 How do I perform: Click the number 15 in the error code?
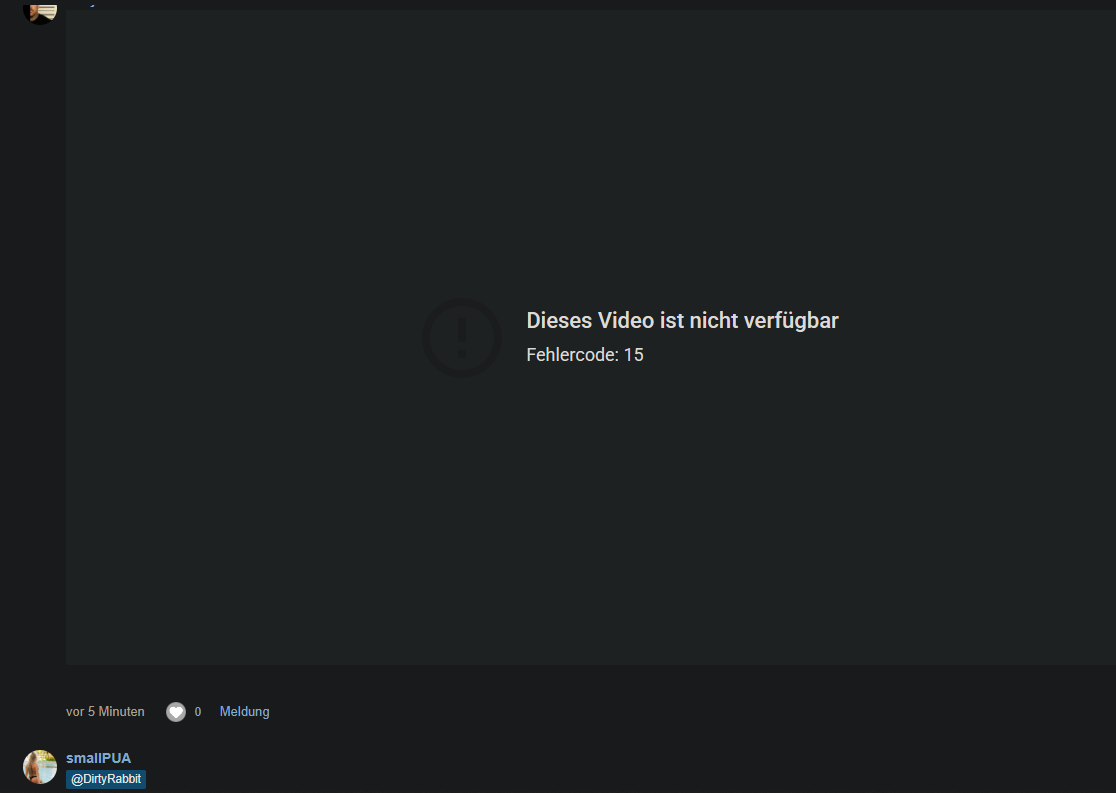click(633, 355)
